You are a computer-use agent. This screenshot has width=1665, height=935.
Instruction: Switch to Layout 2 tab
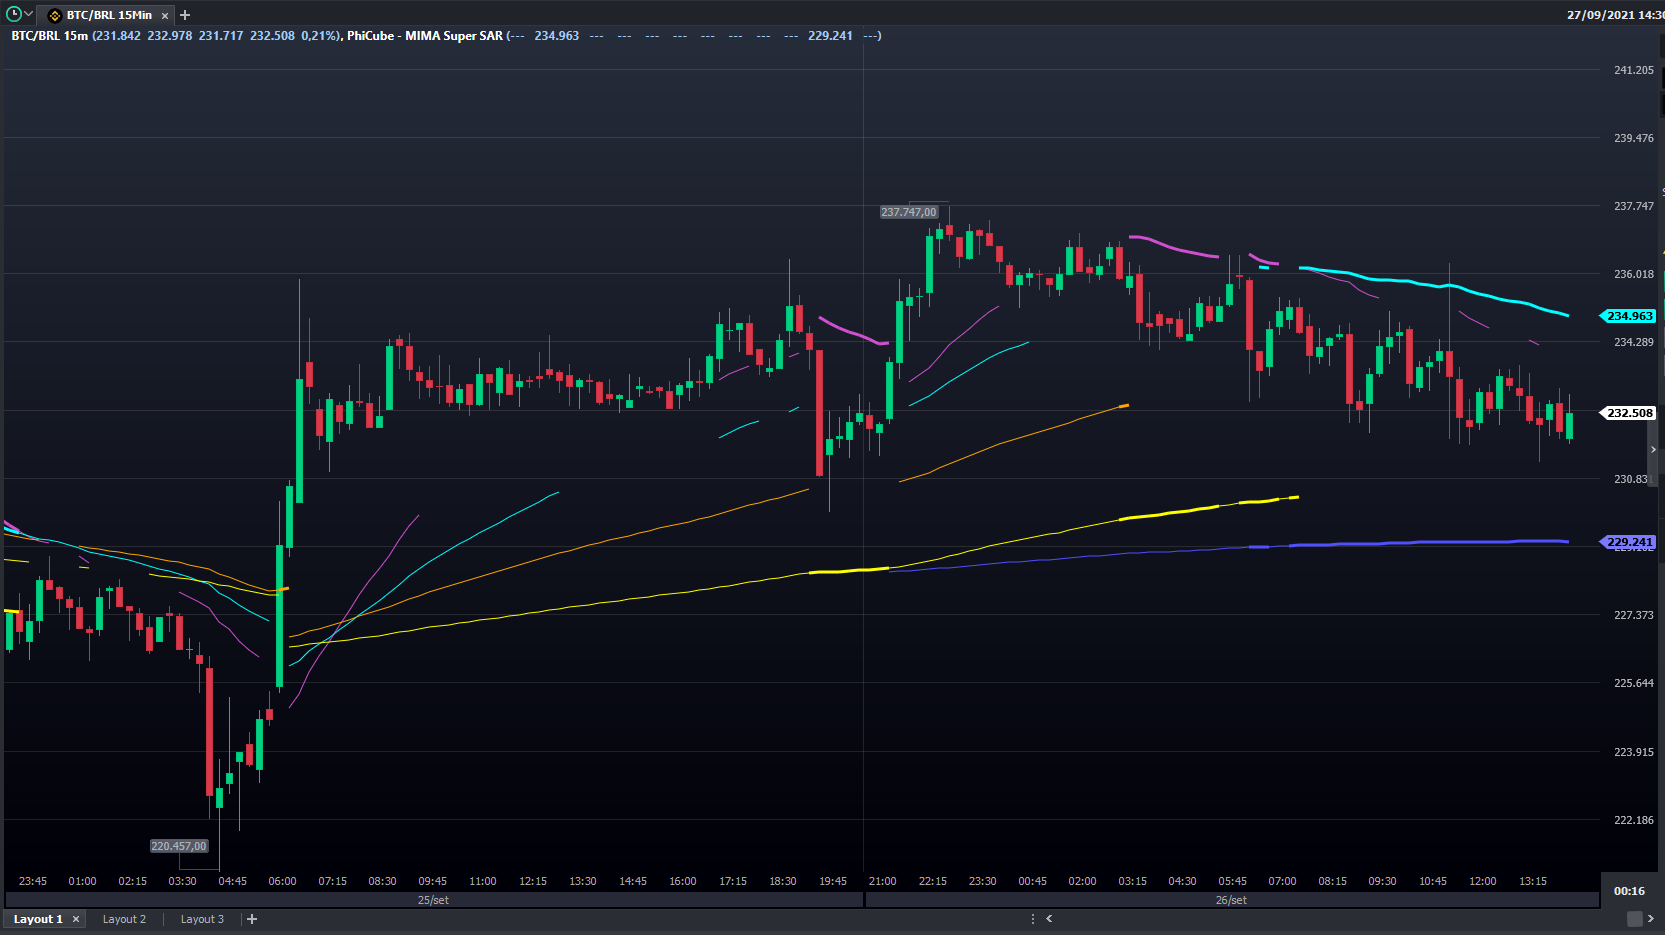tap(124, 919)
